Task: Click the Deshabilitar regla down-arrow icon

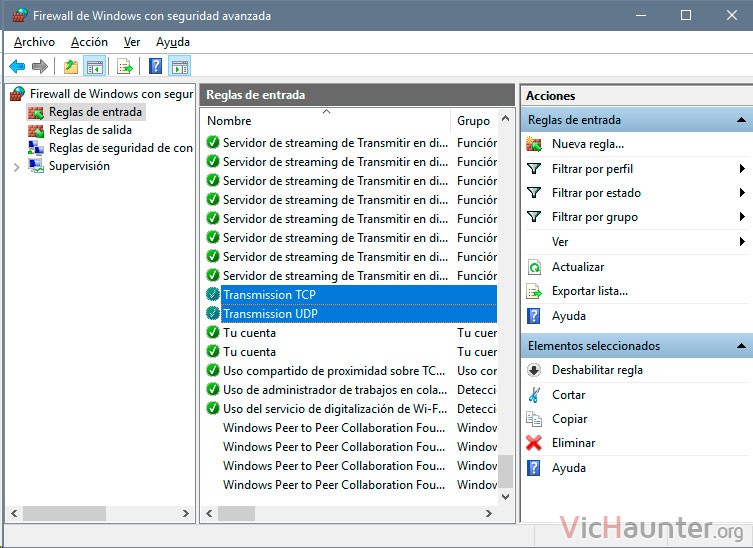Action: point(534,370)
